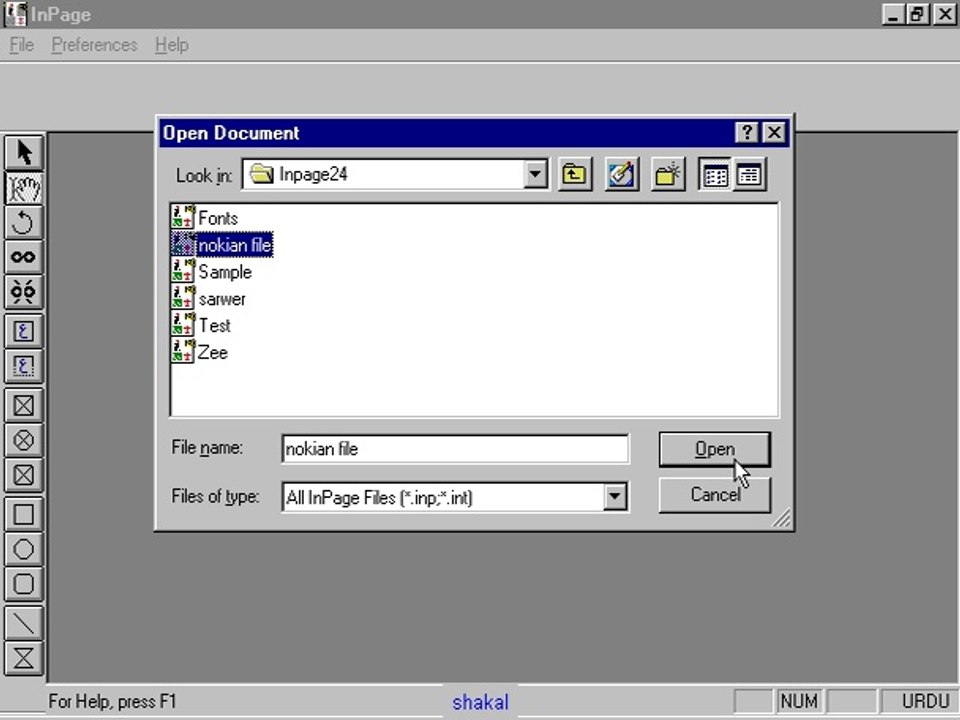Select the rounded rectangle drawing tool
The image size is (960, 720).
(23, 584)
